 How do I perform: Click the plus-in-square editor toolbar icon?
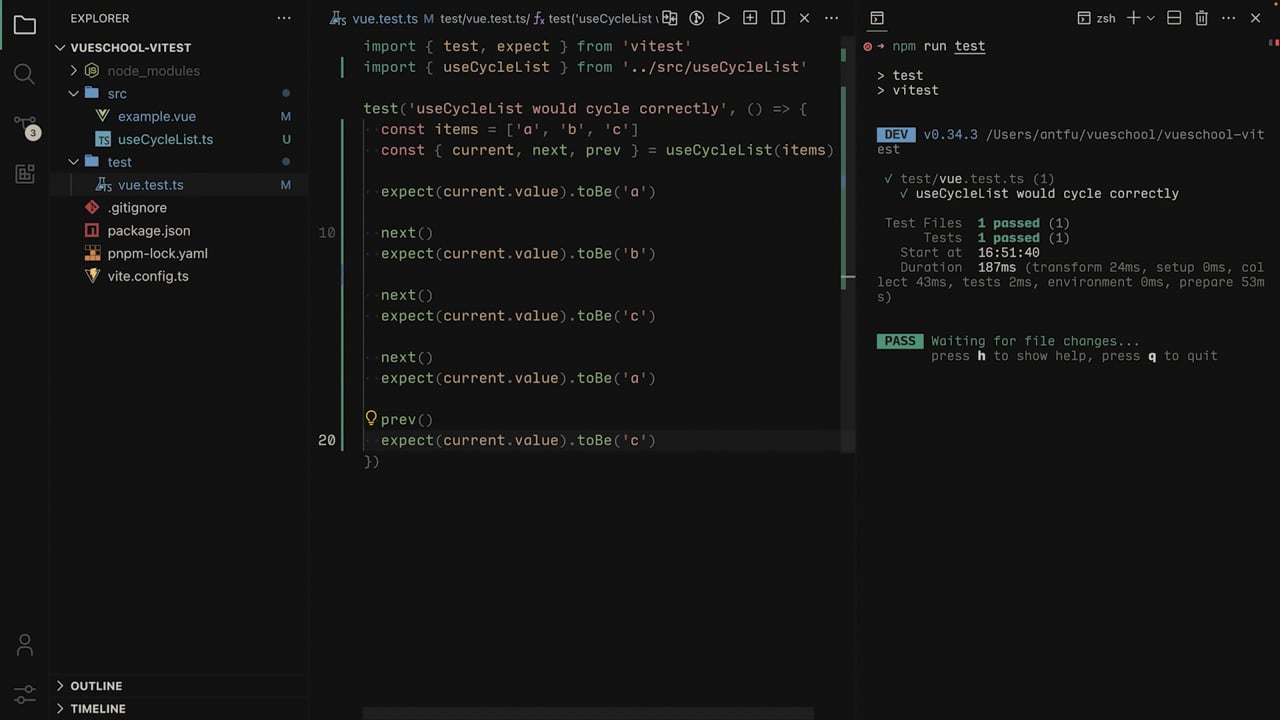[x=750, y=18]
